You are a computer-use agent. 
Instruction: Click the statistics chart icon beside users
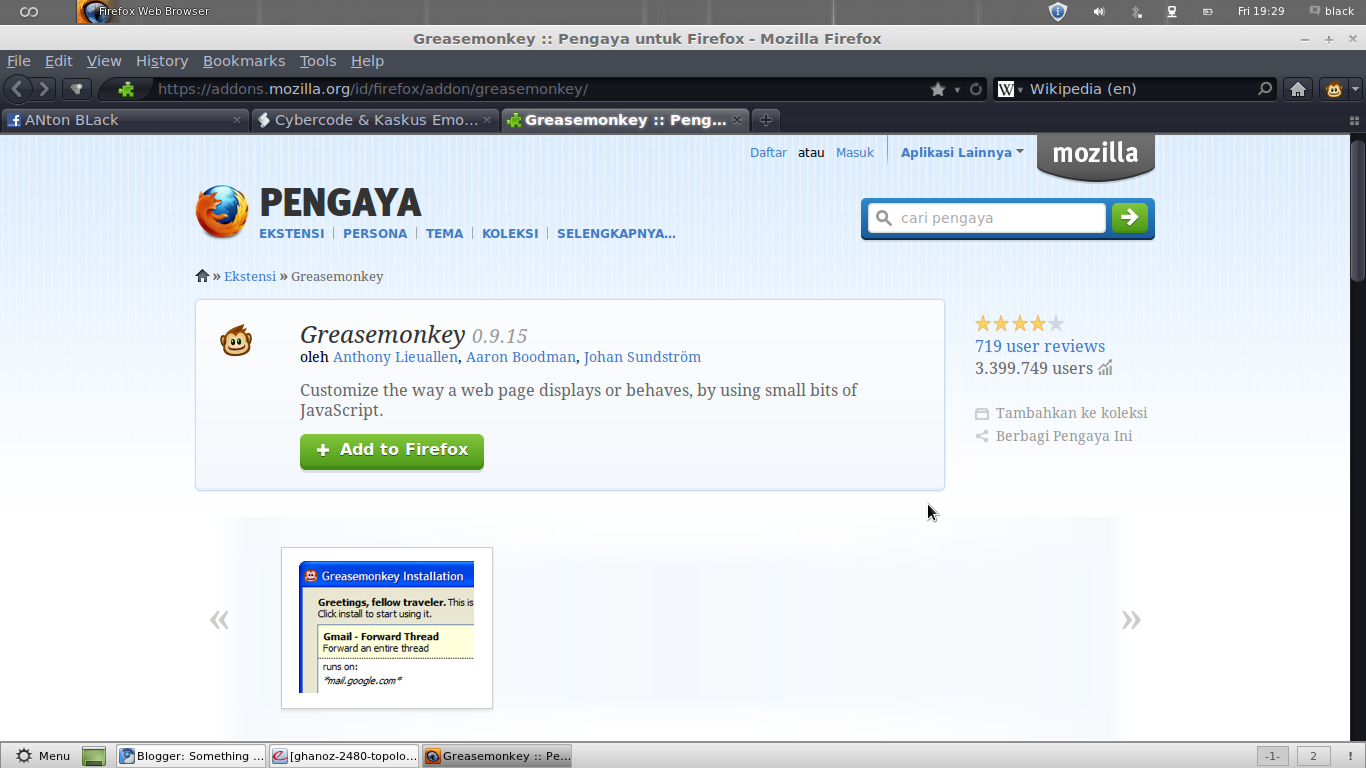pos(1105,368)
